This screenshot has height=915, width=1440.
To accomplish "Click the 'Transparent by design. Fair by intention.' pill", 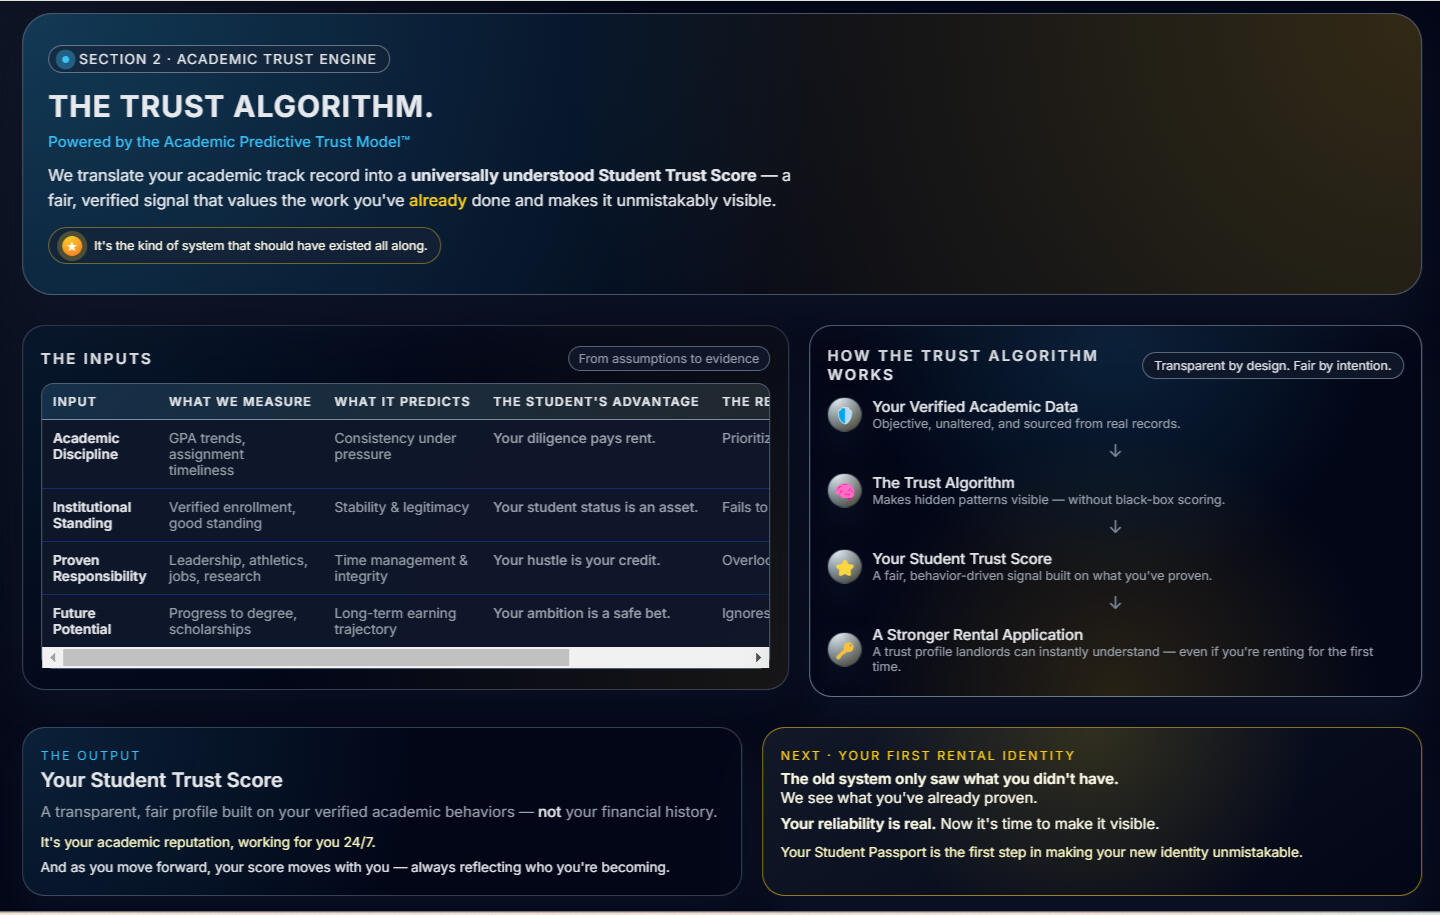I will (1272, 366).
